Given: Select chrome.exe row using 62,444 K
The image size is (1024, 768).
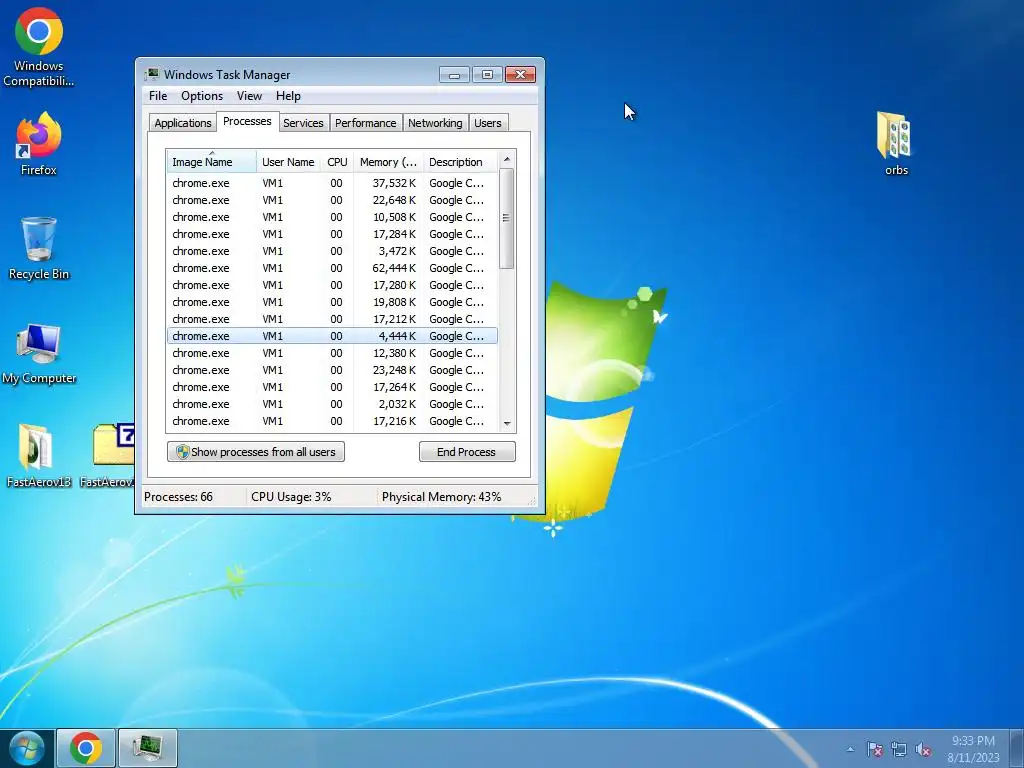Looking at the screenshot, I should tap(332, 268).
